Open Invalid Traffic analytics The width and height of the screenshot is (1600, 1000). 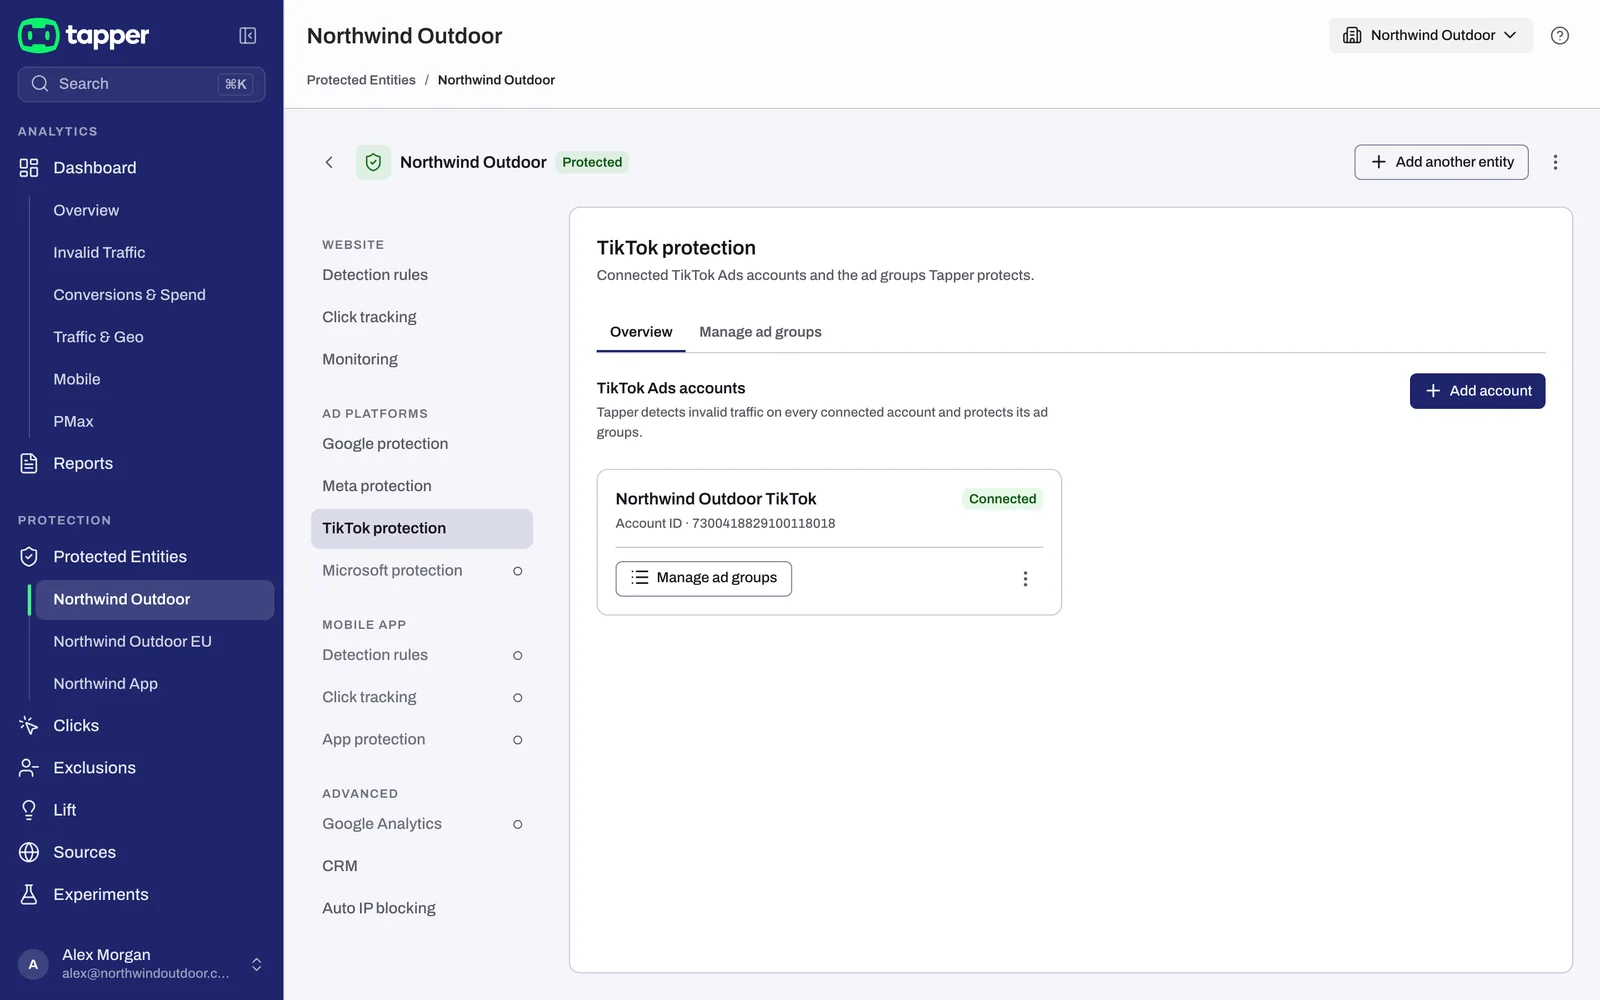[155, 253]
